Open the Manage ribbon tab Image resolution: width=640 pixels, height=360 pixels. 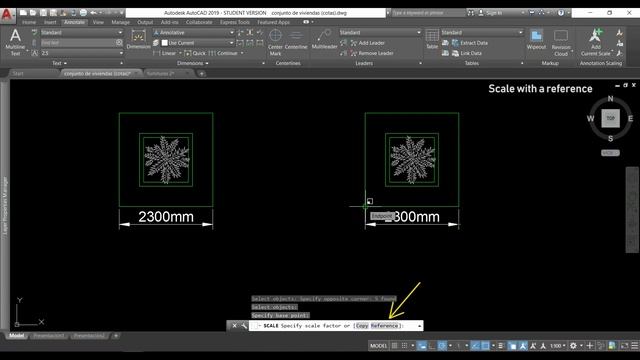[120, 22]
